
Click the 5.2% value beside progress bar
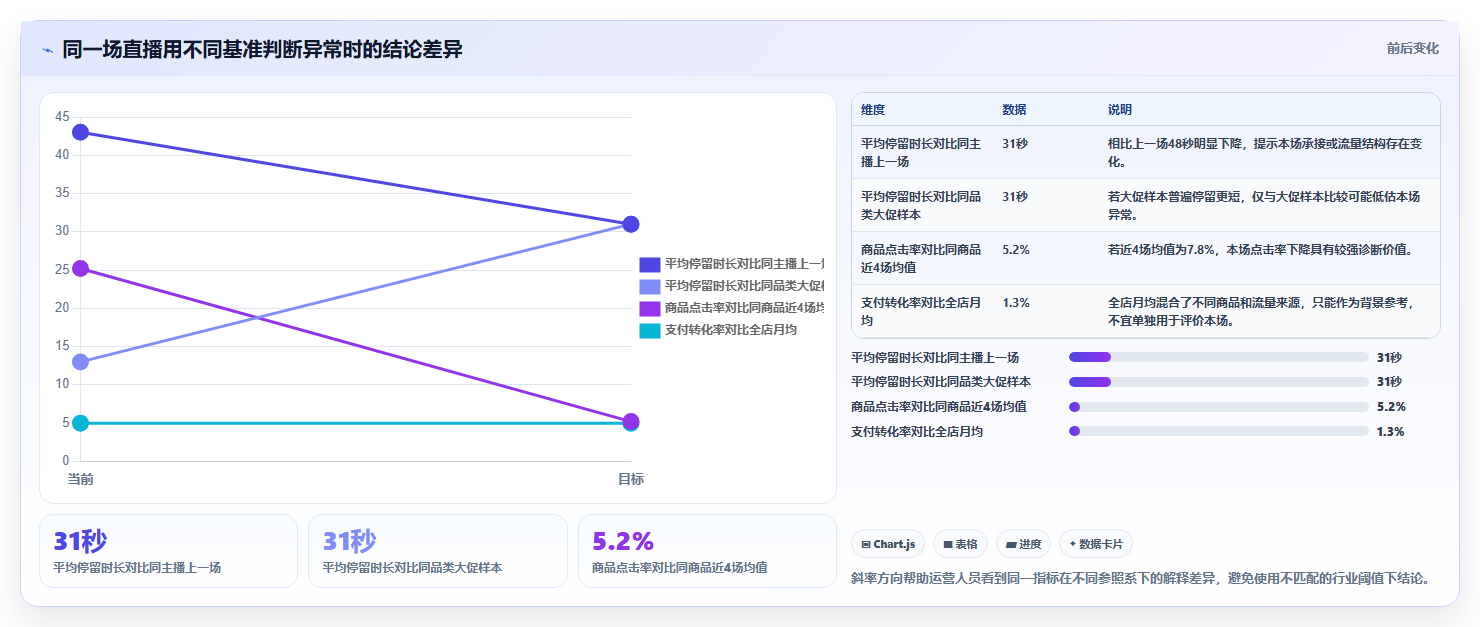point(1391,407)
